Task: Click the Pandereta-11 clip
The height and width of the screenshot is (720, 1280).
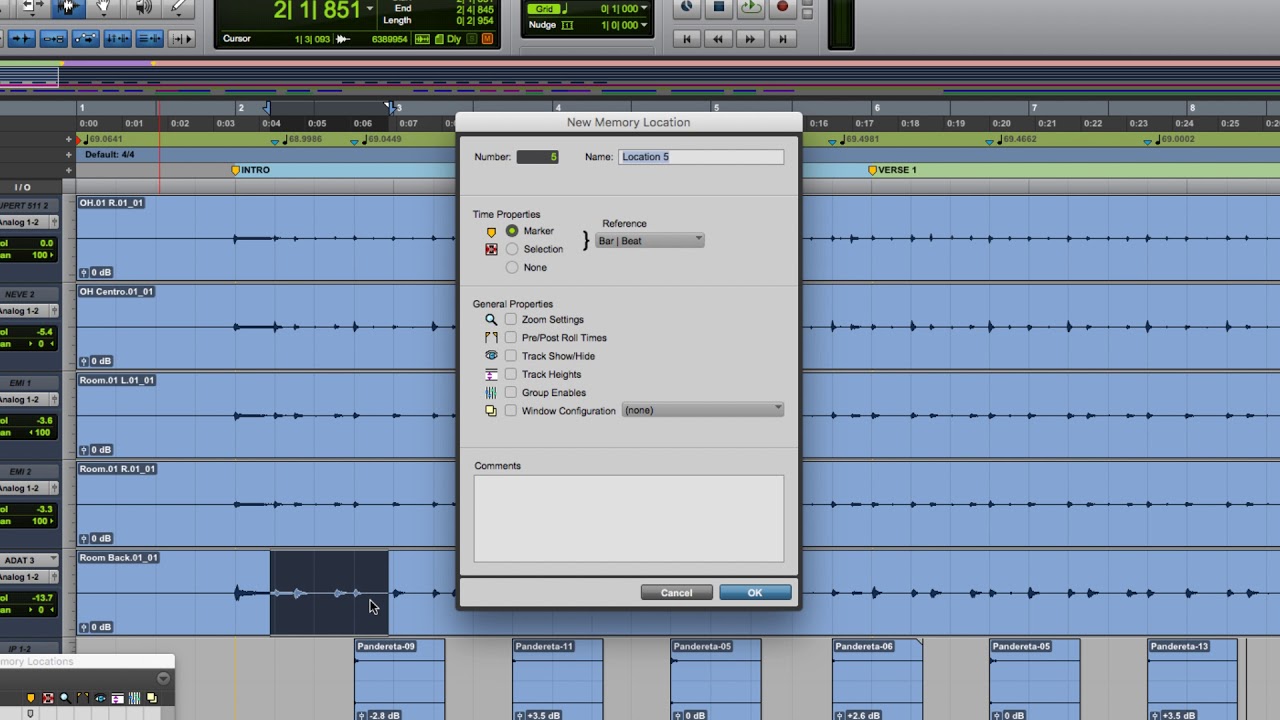Action: (x=558, y=680)
